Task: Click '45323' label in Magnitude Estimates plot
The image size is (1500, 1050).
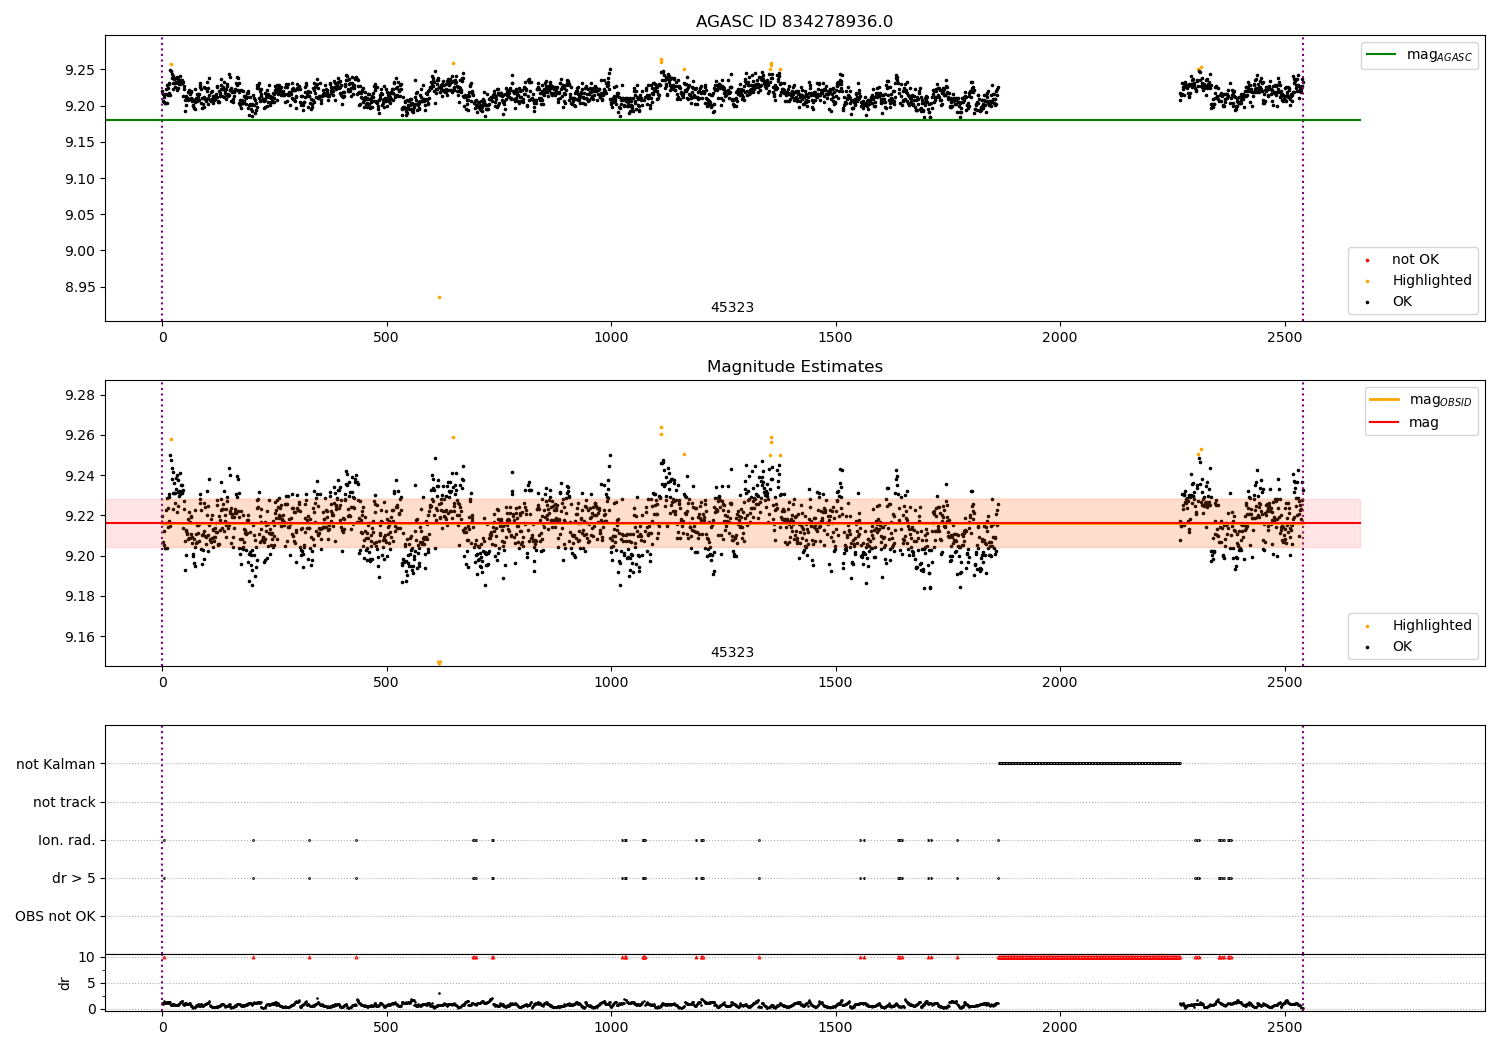Action: pos(732,653)
